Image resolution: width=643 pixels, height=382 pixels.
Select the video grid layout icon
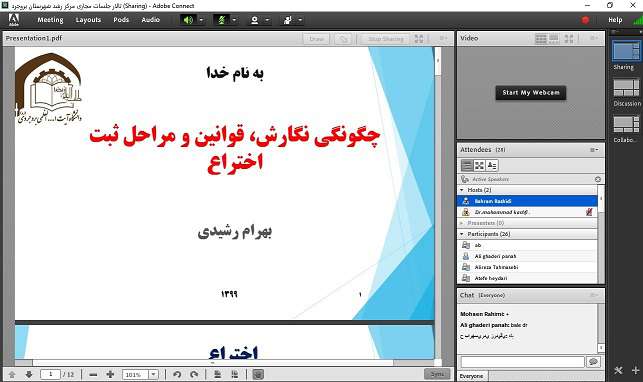click(541, 39)
